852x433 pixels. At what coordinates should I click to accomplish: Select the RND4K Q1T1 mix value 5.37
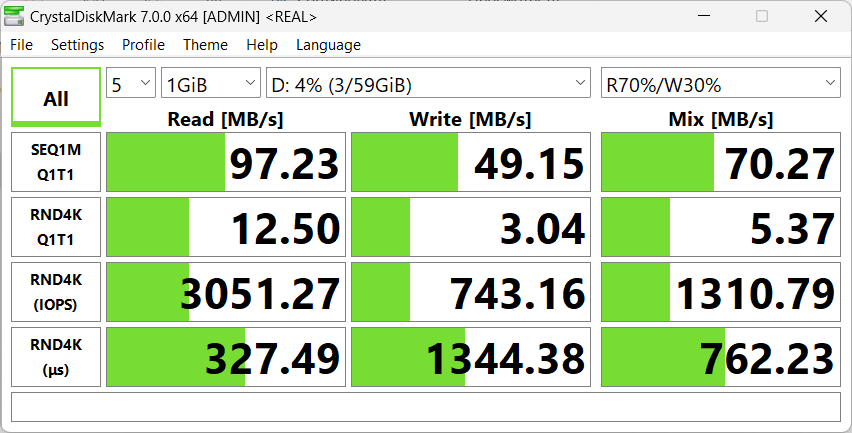(x=721, y=227)
